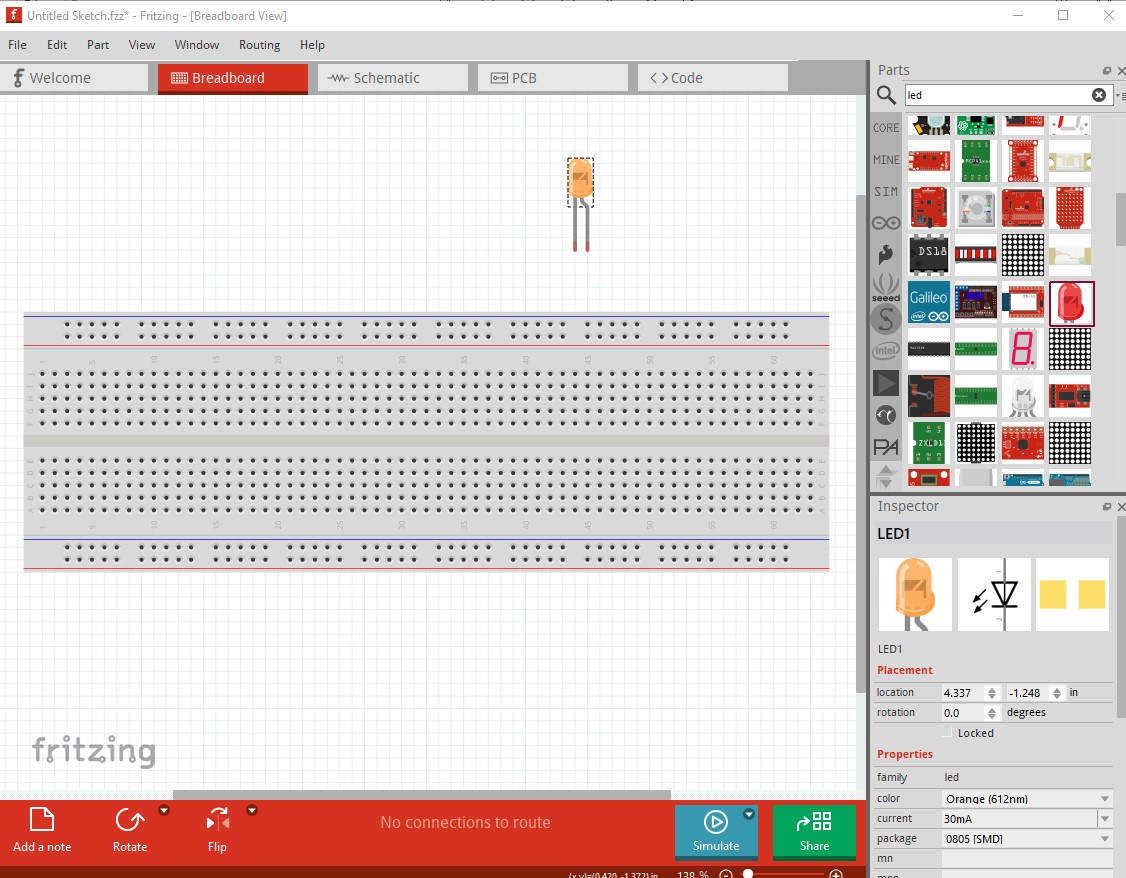
Task: Select the red LED part thumbnail
Action: 1071,304
